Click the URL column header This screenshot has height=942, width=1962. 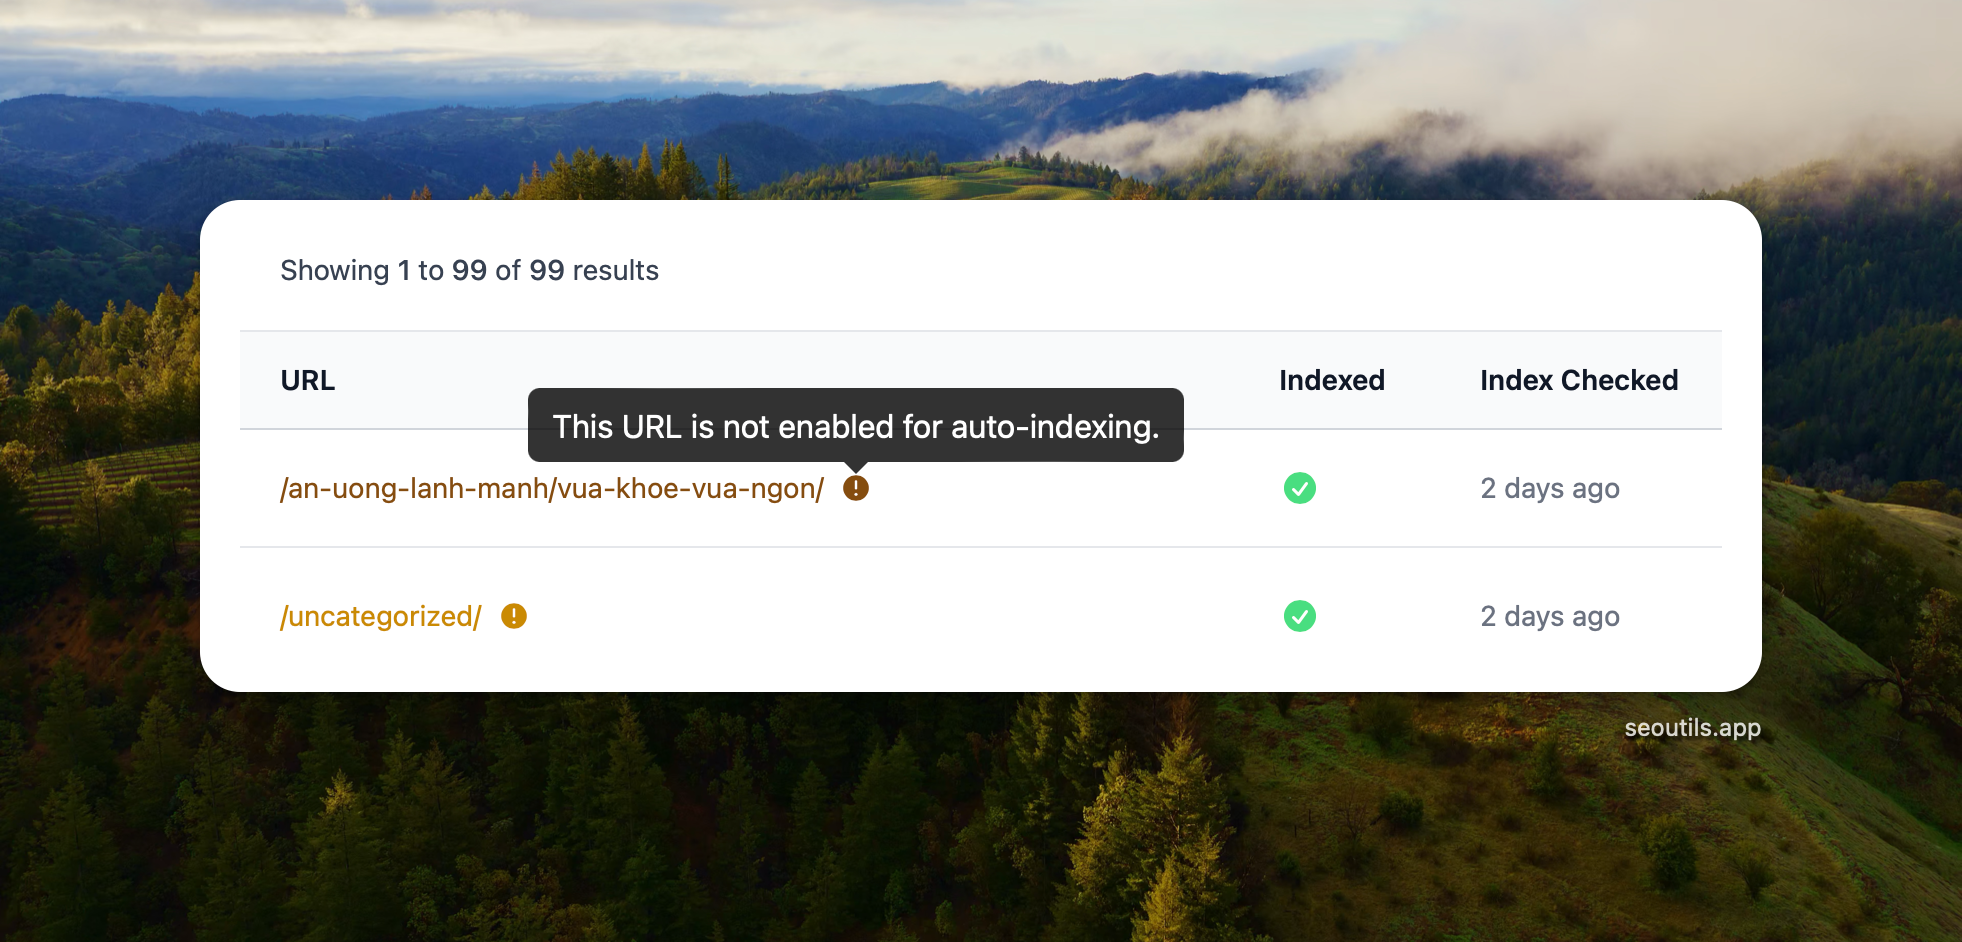(308, 381)
